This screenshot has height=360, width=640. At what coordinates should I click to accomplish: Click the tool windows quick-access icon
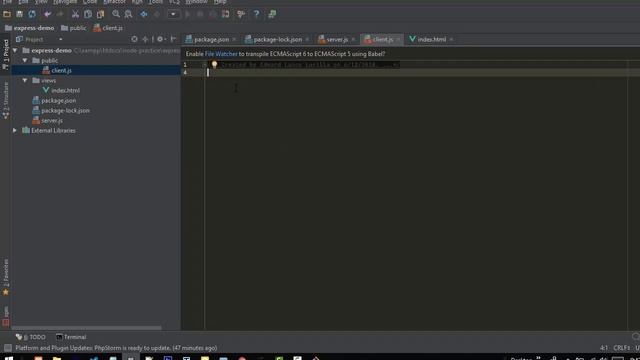pos(7,348)
